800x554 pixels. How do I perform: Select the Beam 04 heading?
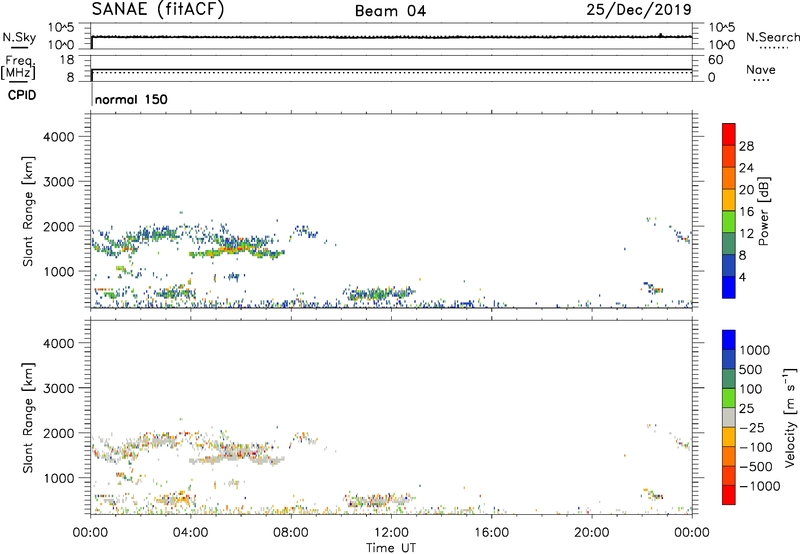pos(390,11)
